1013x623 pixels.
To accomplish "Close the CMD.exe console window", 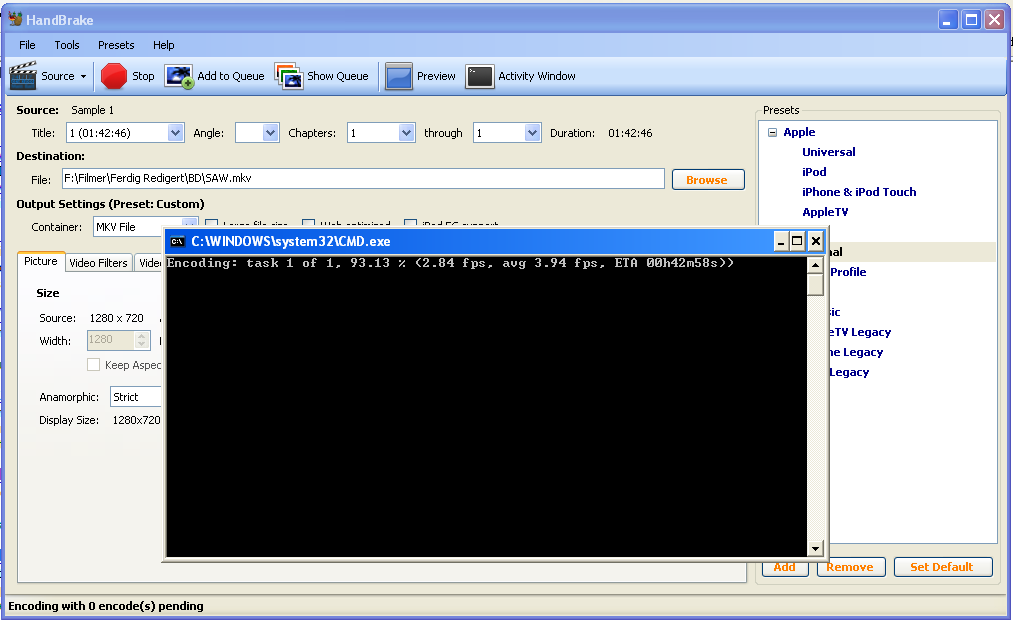I will (815, 242).
